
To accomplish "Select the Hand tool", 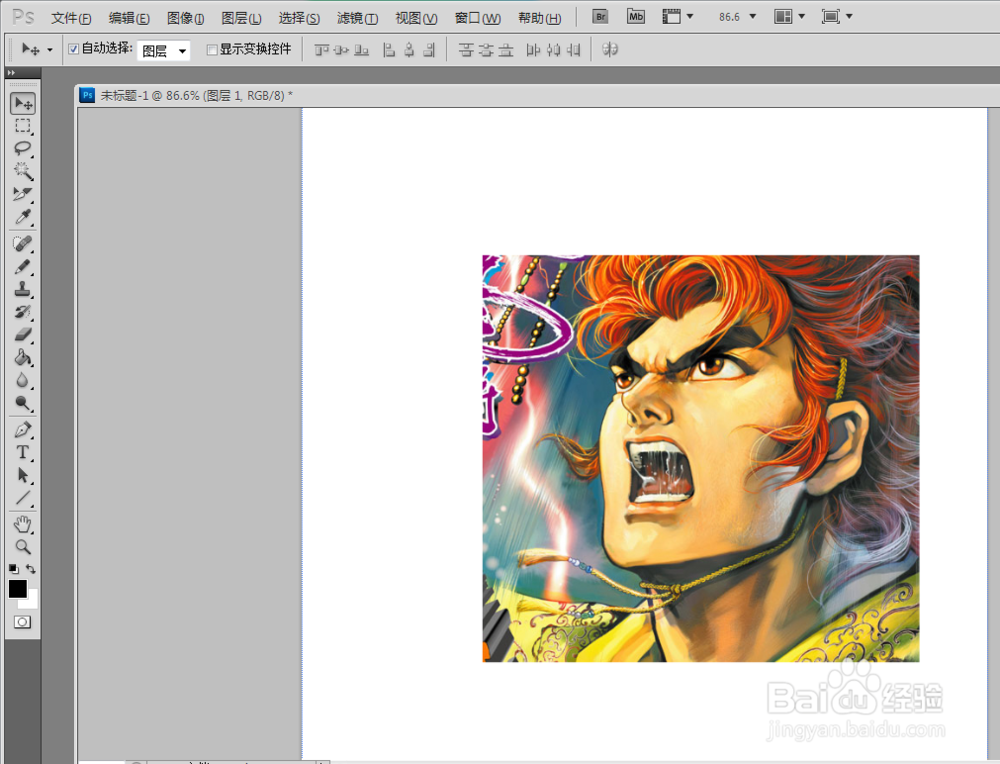I will click(23, 525).
